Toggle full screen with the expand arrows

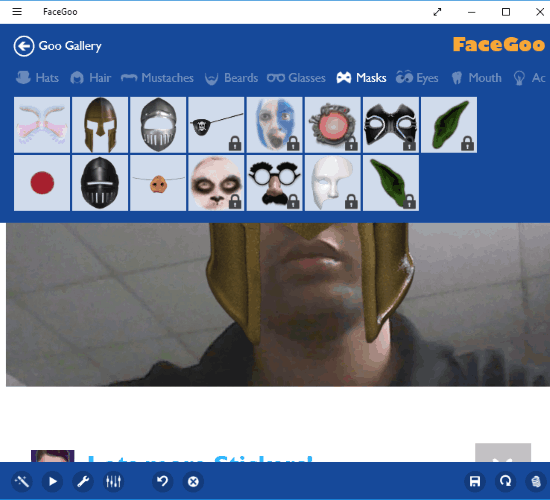click(x=437, y=12)
